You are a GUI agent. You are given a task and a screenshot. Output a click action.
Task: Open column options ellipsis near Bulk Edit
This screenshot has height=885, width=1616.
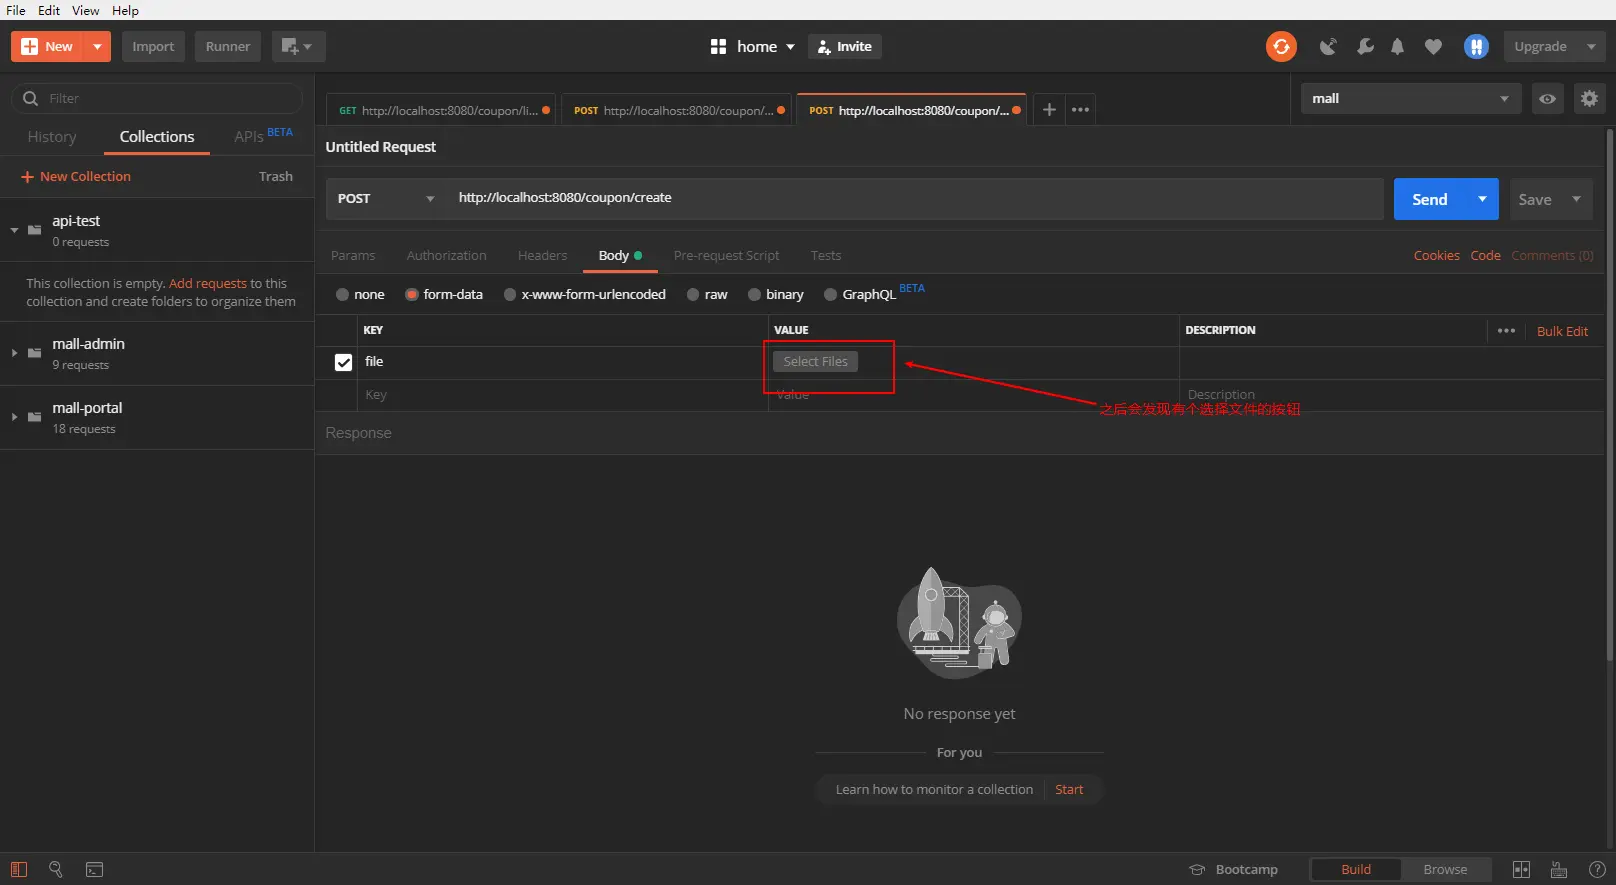[x=1506, y=331]
